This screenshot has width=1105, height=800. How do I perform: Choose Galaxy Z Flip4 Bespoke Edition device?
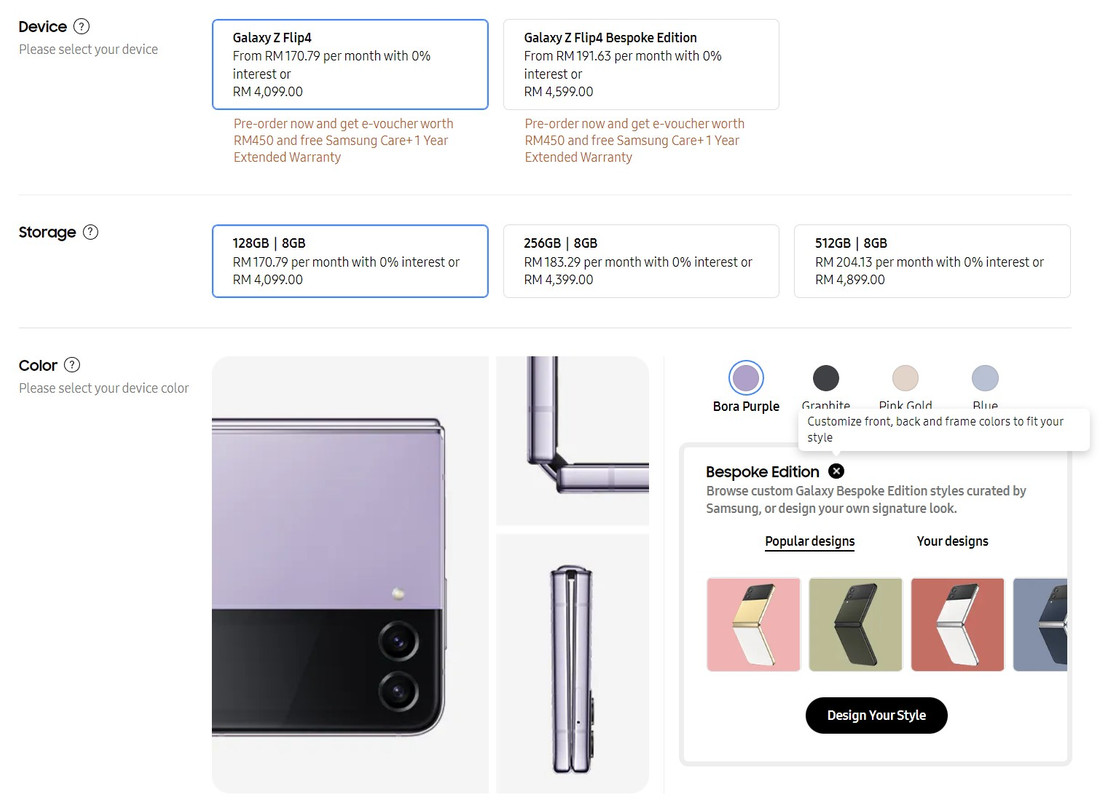click(641, 64)
